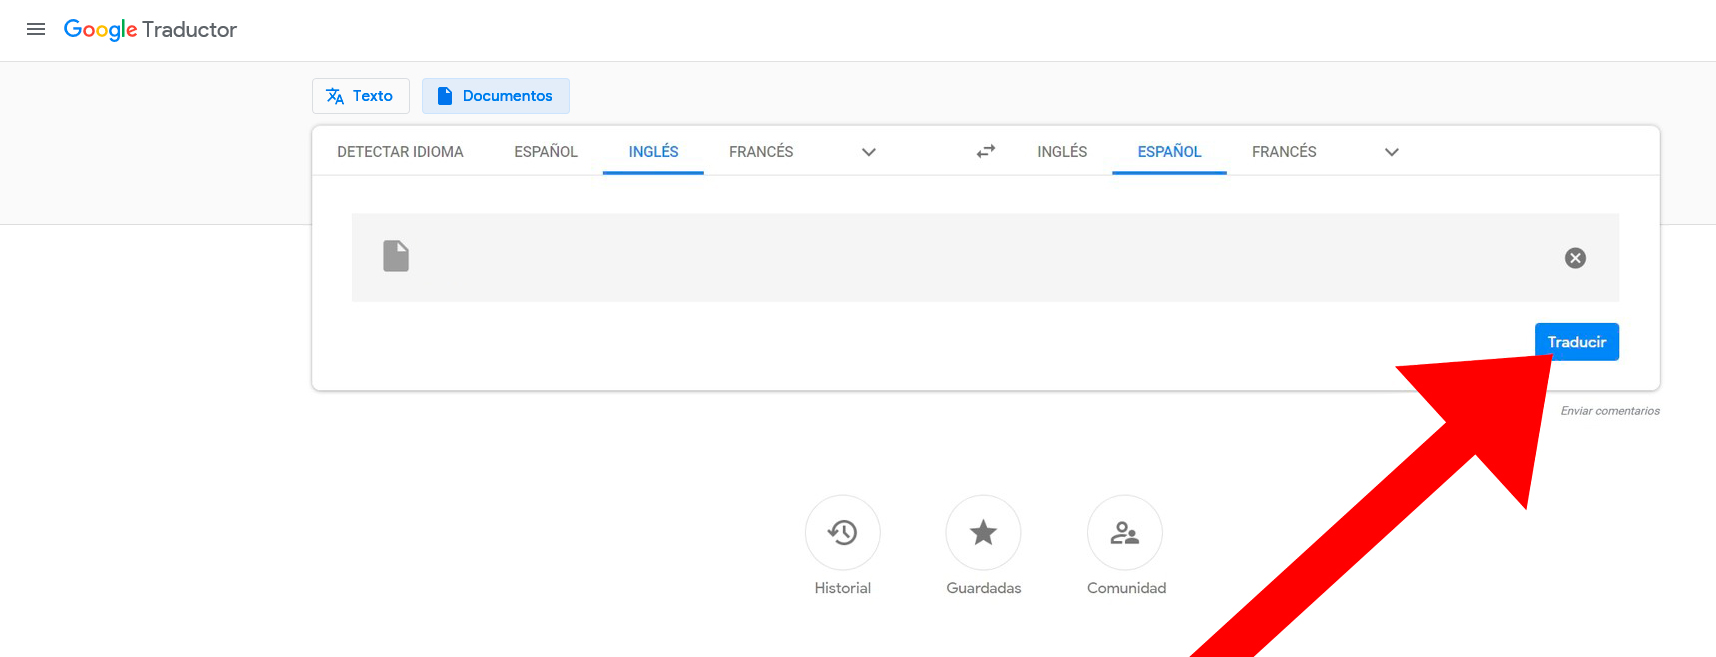The width and height of the screenshot is (1716, 657).
Task: Expand the source language list chevron
Action: 869,152
